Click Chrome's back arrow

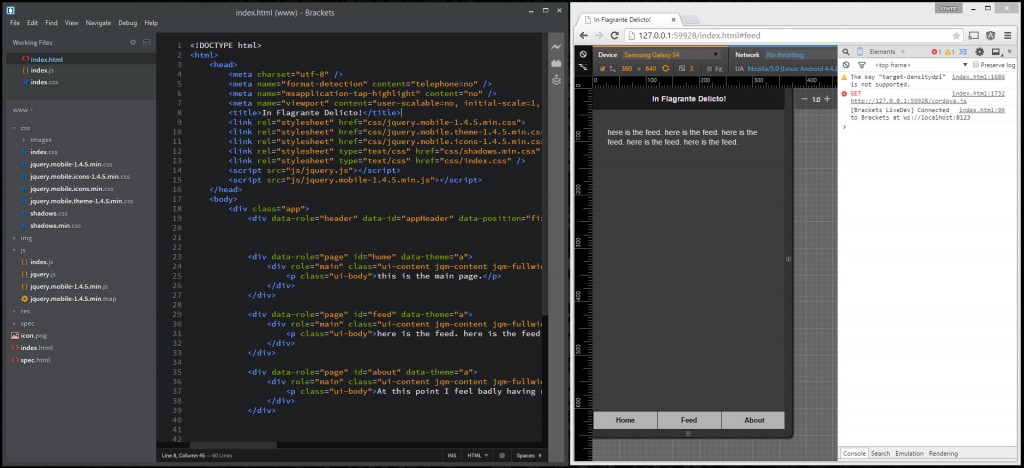click(584, 35)
